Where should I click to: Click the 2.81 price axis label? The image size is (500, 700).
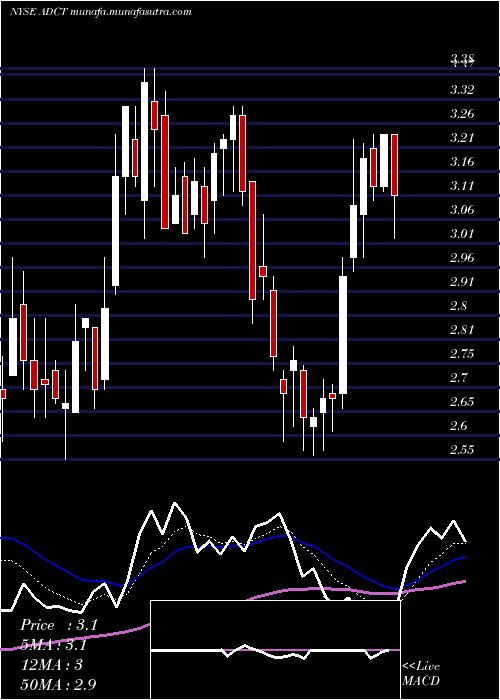pyautogui.click(x=462, y=330)
